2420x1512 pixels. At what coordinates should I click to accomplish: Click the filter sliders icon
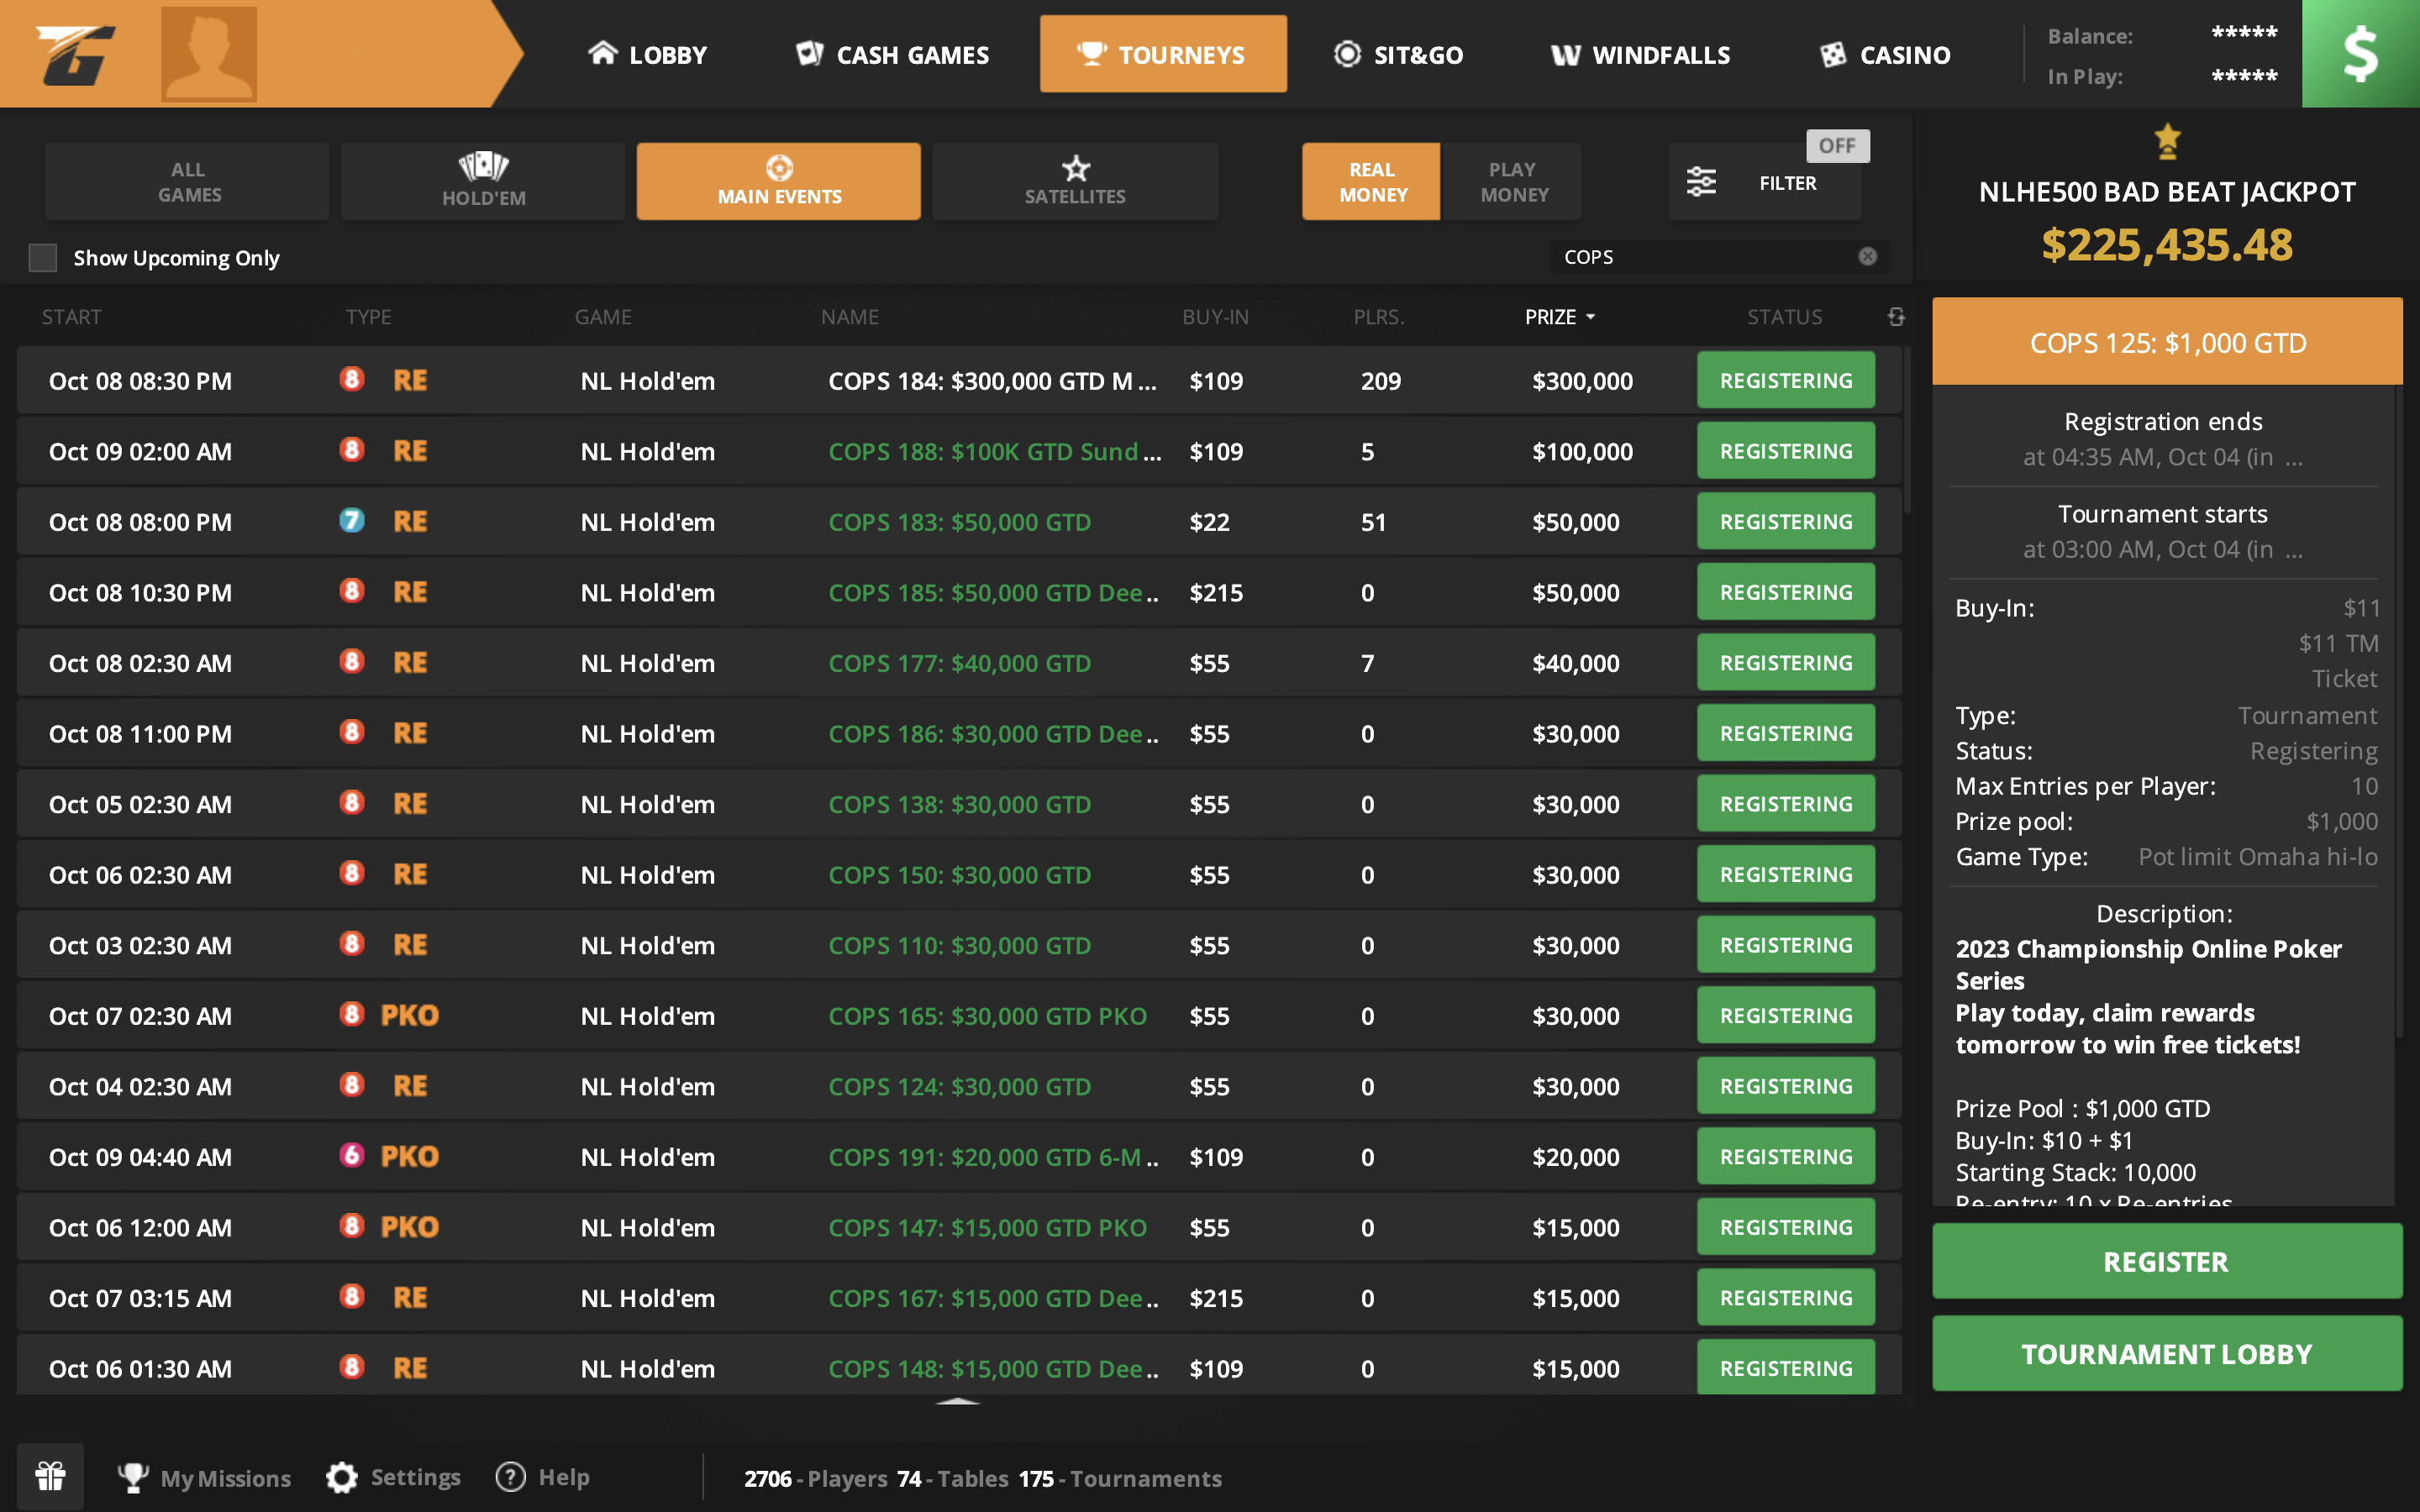pos(1701,182)
